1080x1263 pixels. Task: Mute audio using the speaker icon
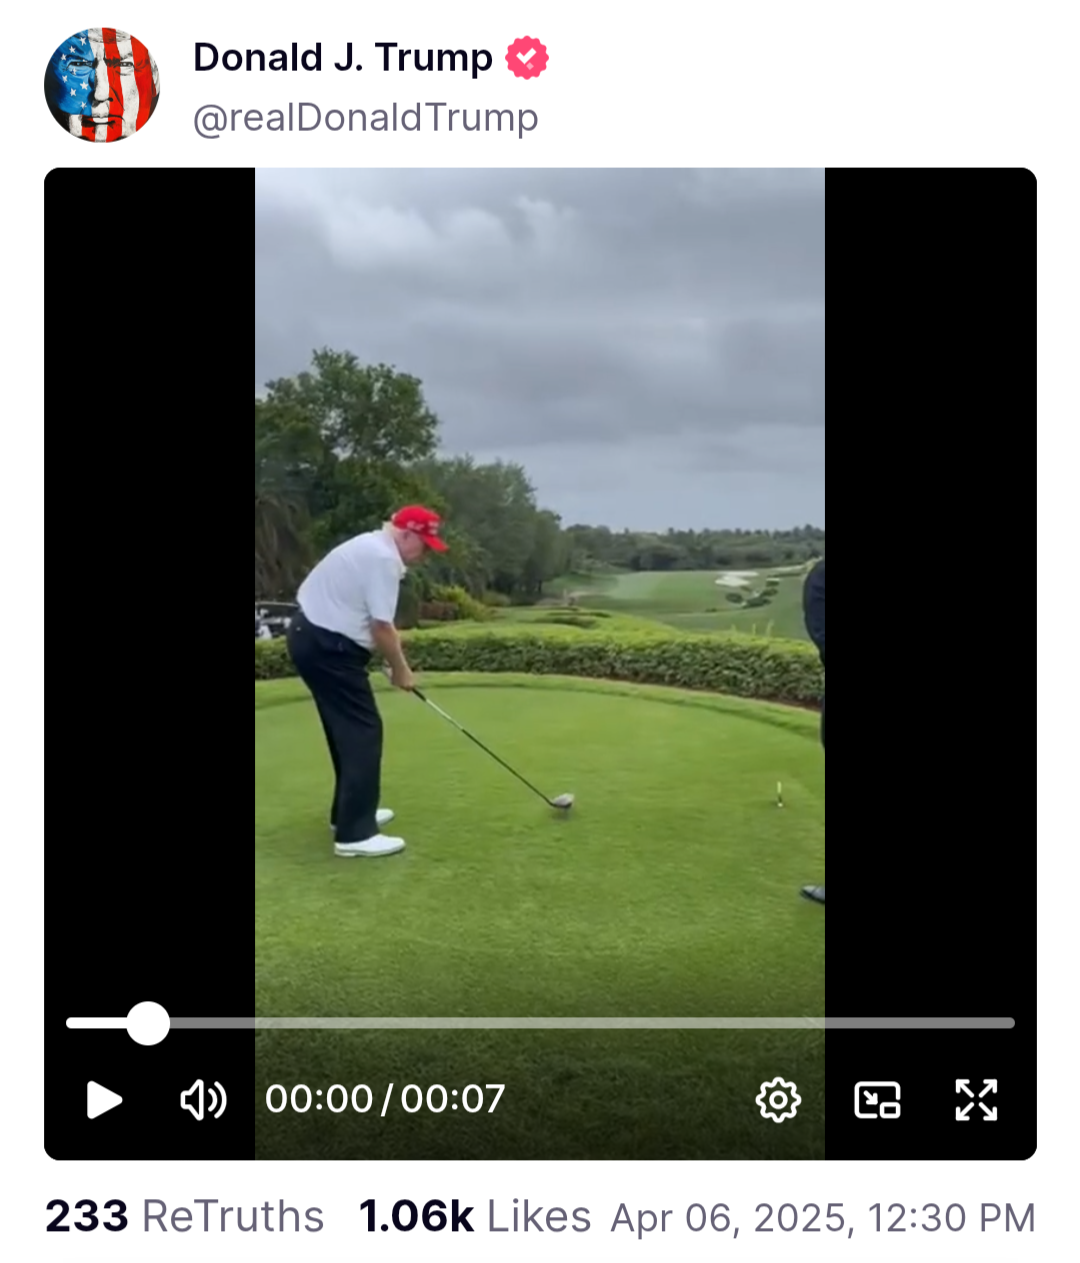point(203,1099)
